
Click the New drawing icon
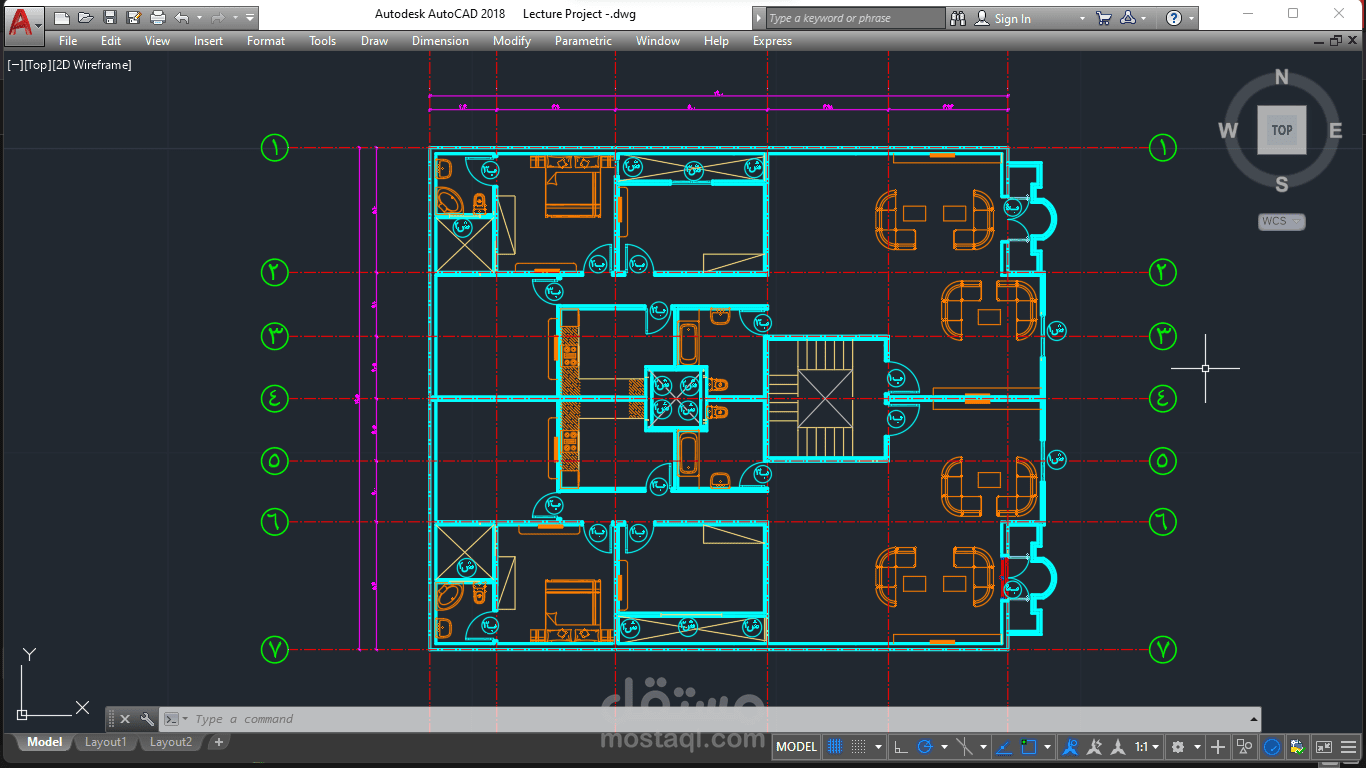point(62,18)
